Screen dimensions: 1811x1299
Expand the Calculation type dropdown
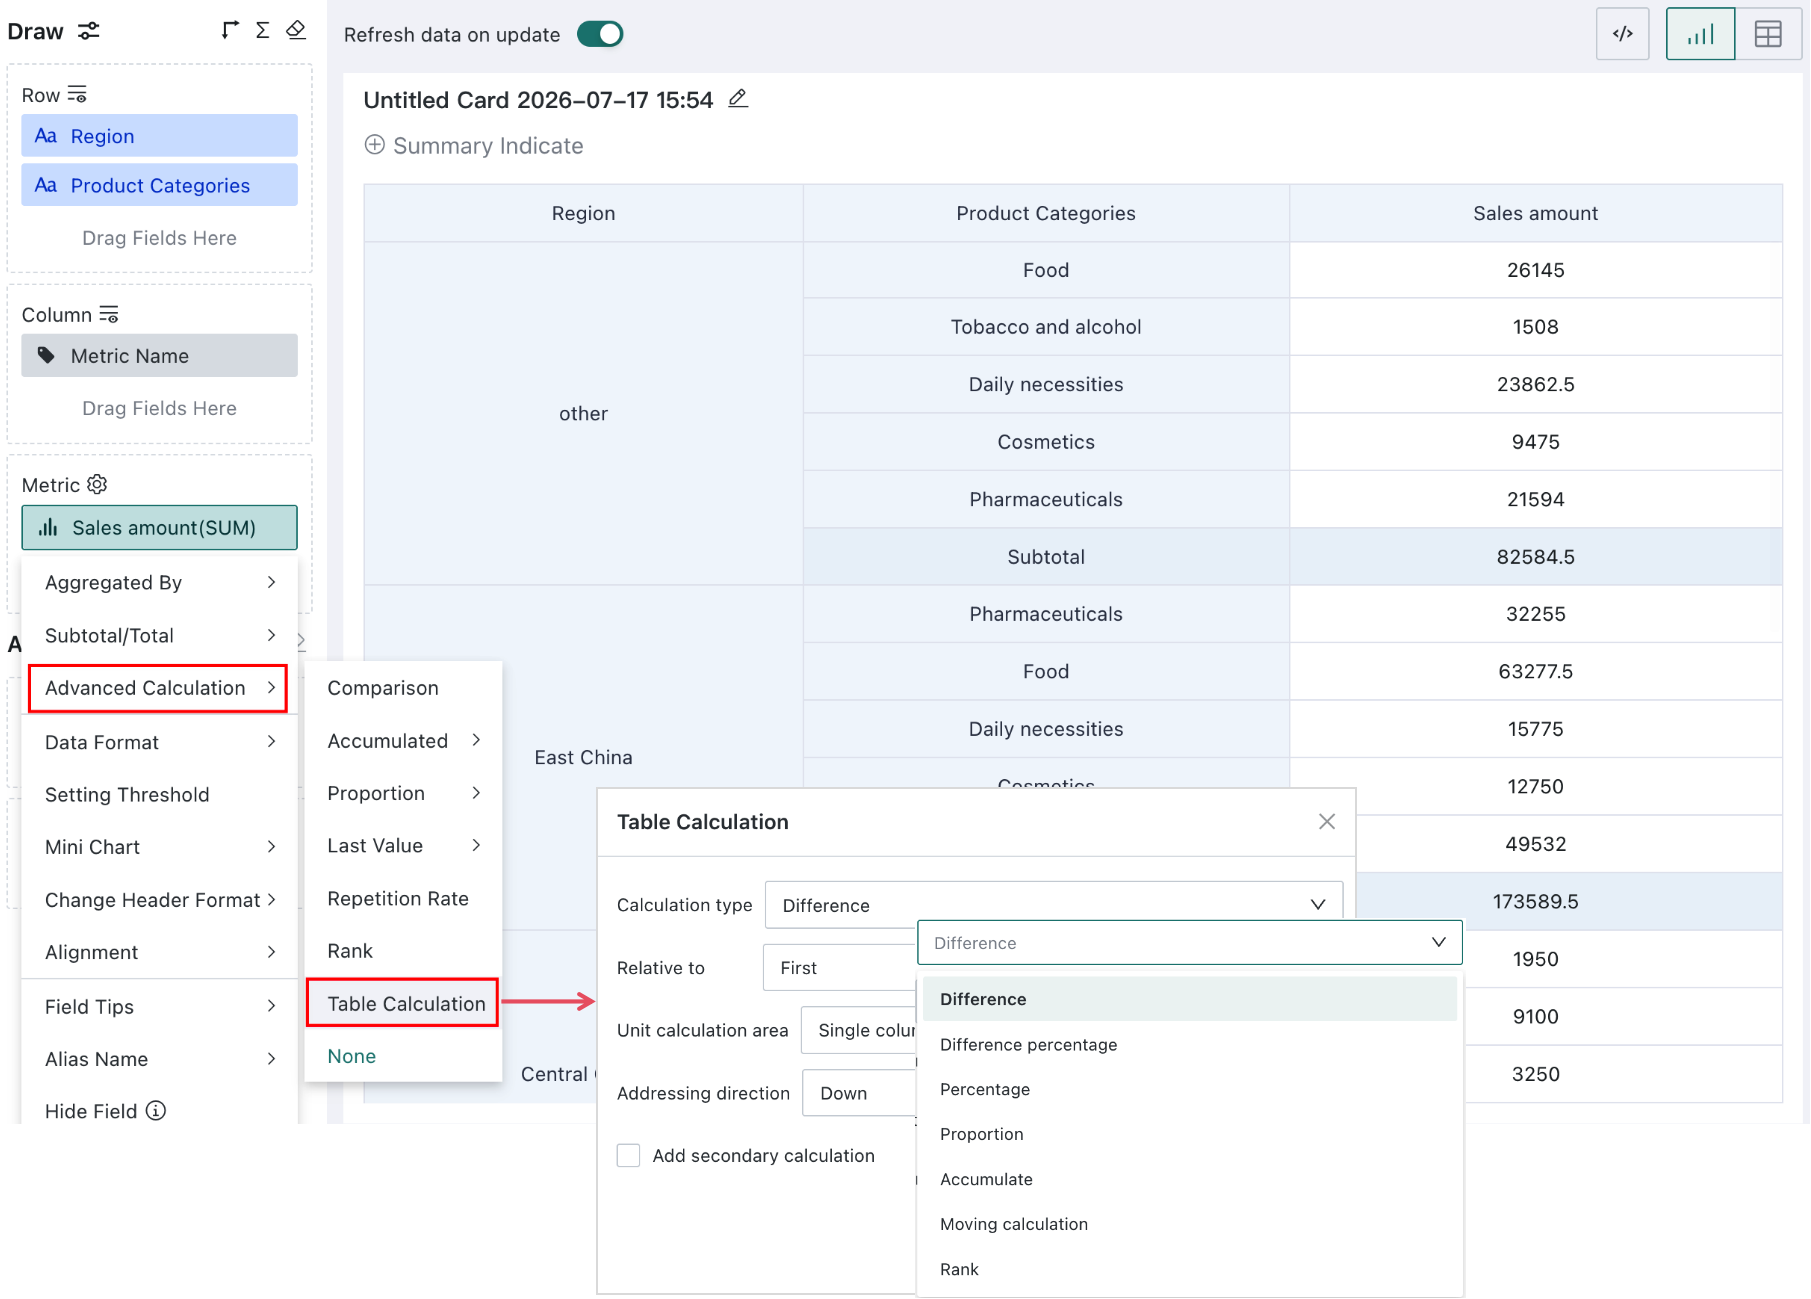pos(1053,905)
